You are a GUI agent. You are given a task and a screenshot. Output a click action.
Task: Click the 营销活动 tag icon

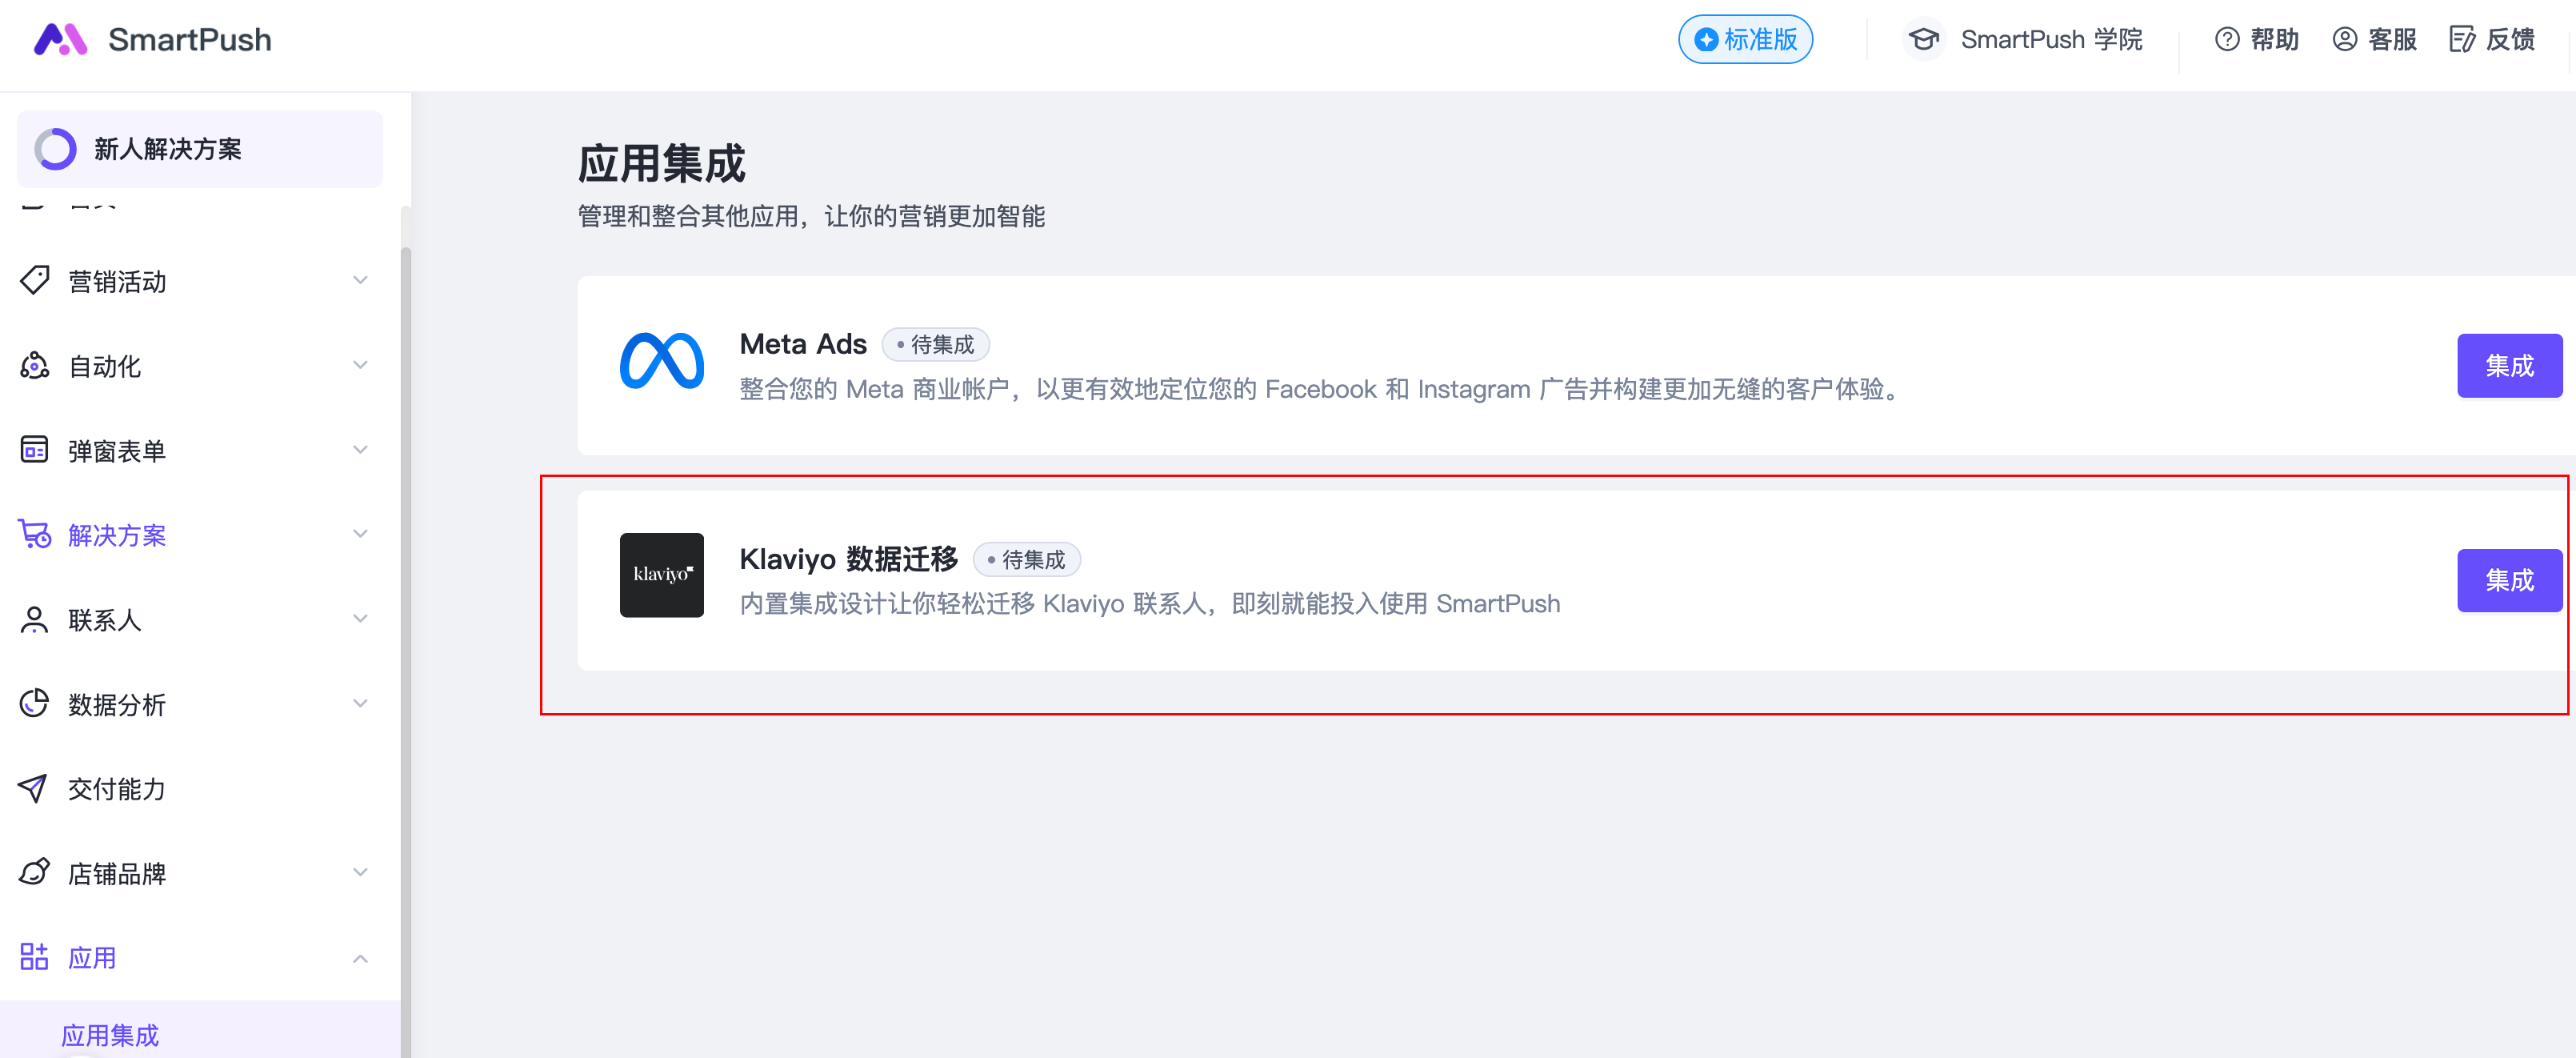[35, 281]
